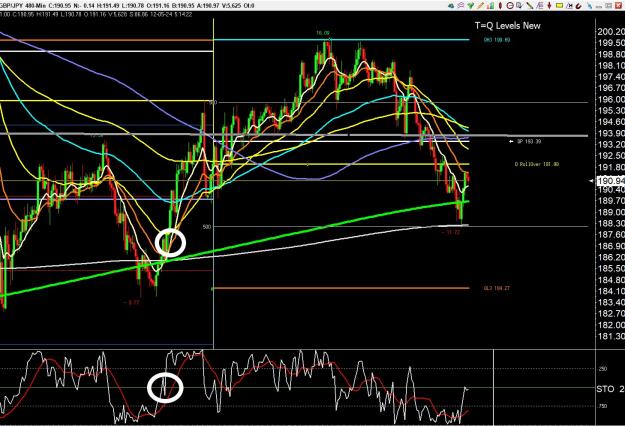Click the 'GR3 199.69' level label
The width and height of the screenshot is (625, 426).
pos(497,40)
